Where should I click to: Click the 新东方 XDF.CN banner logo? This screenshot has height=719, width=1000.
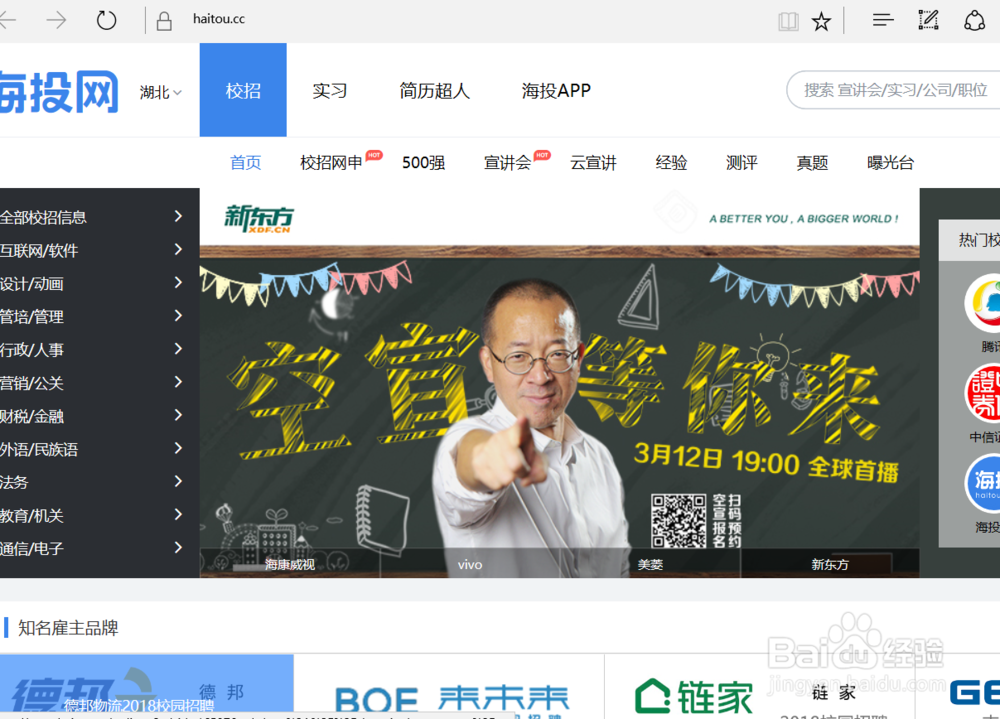(x=259, y=219)
